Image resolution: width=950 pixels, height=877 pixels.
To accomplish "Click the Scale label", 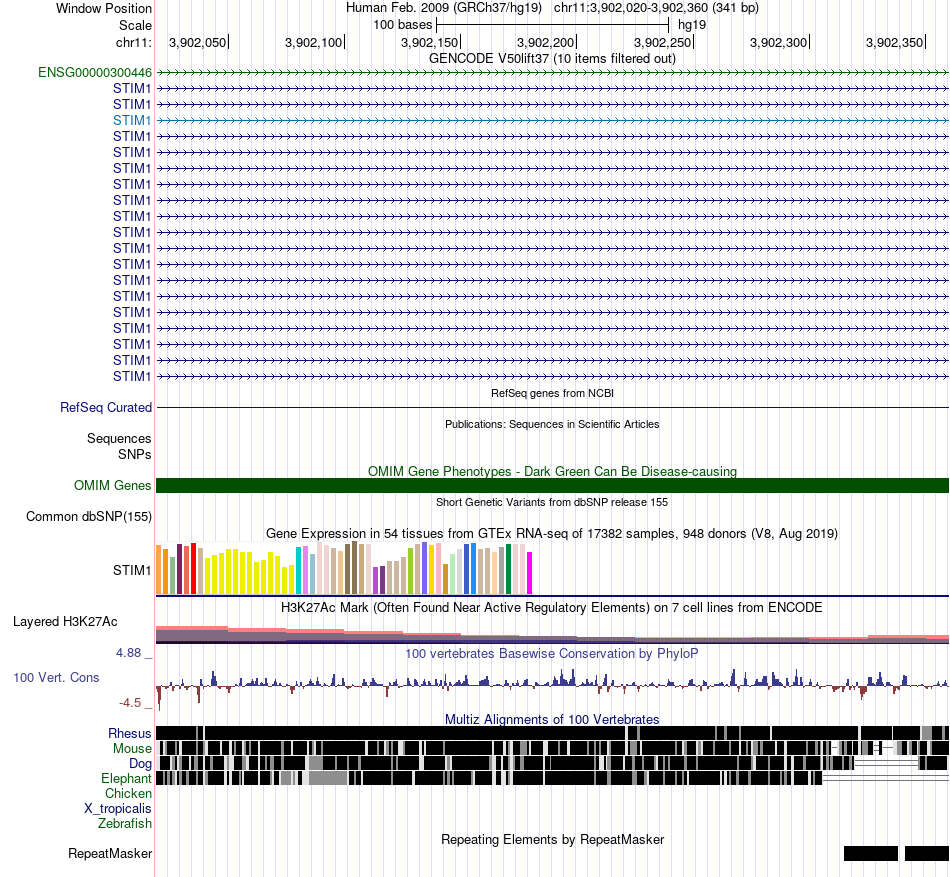I will tap(135, 25).
